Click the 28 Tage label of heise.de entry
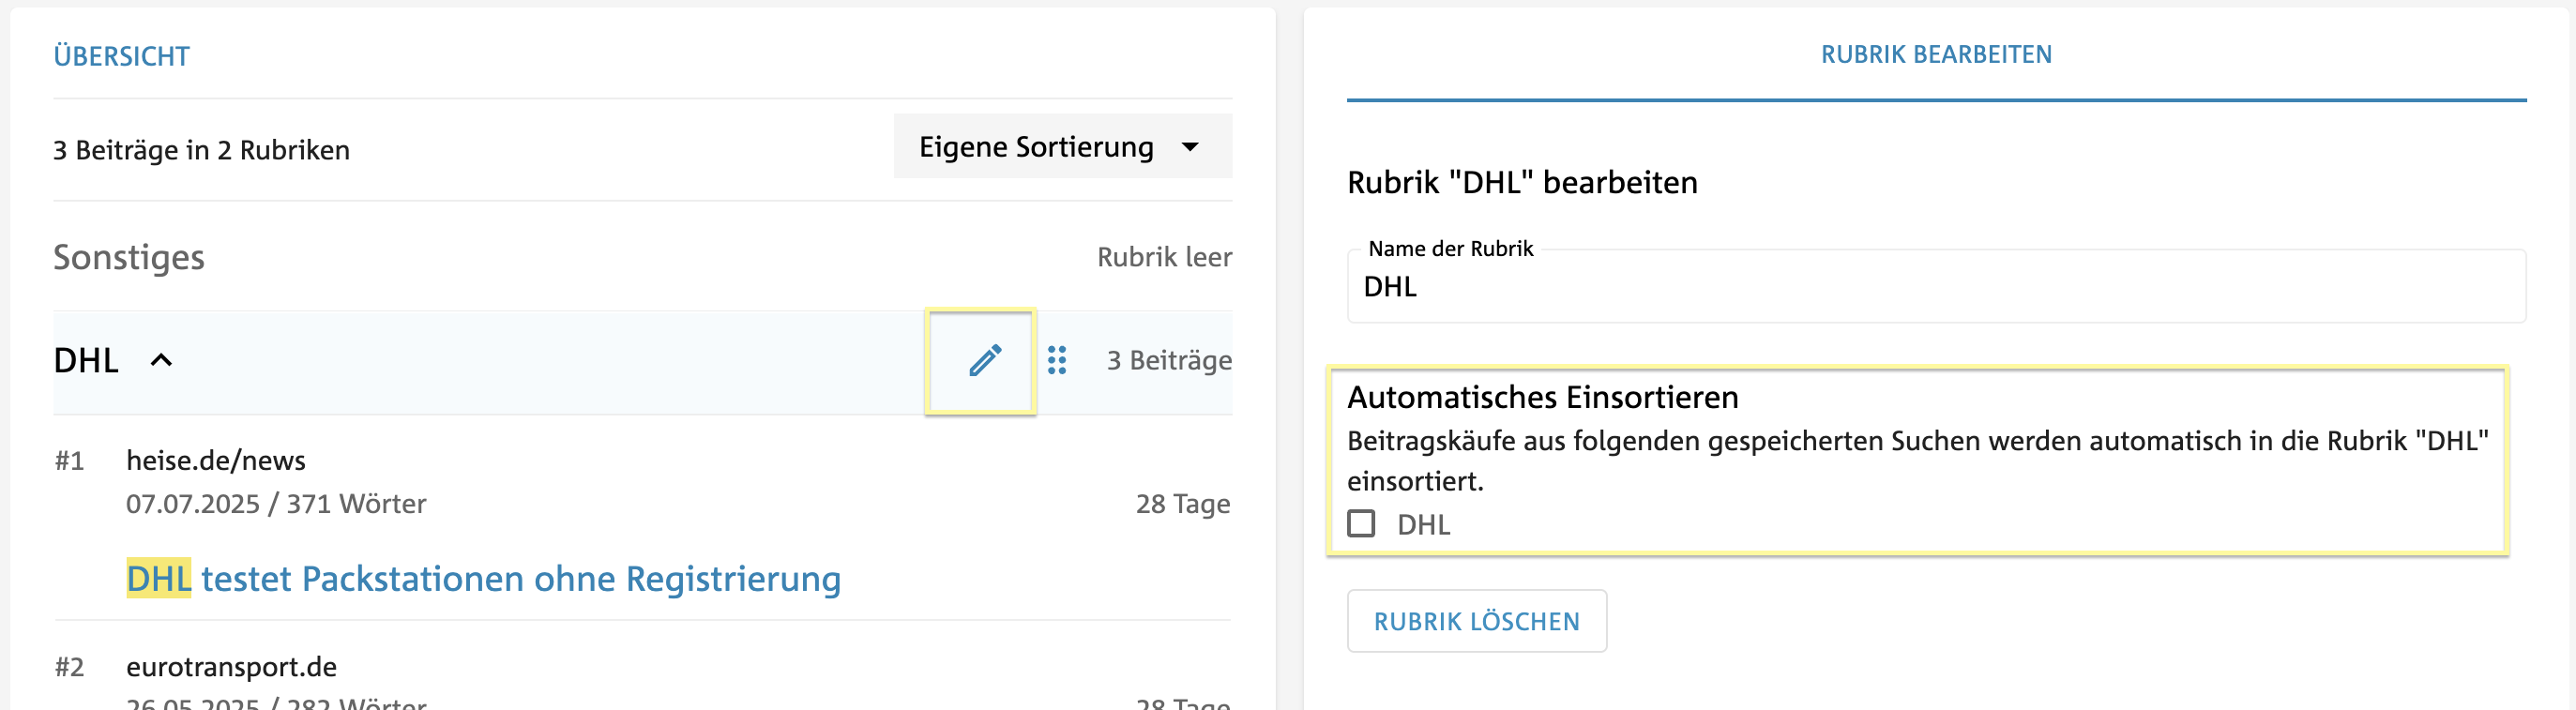 1183,504
